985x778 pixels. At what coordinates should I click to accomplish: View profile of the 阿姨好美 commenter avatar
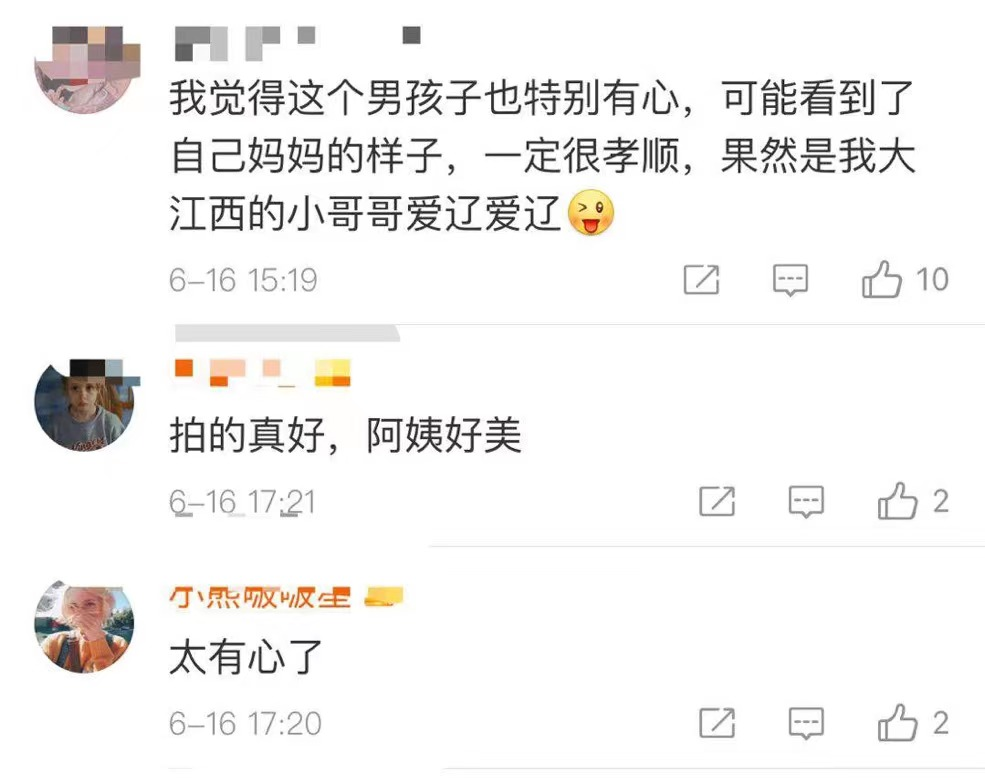click(x=85, y=405)
